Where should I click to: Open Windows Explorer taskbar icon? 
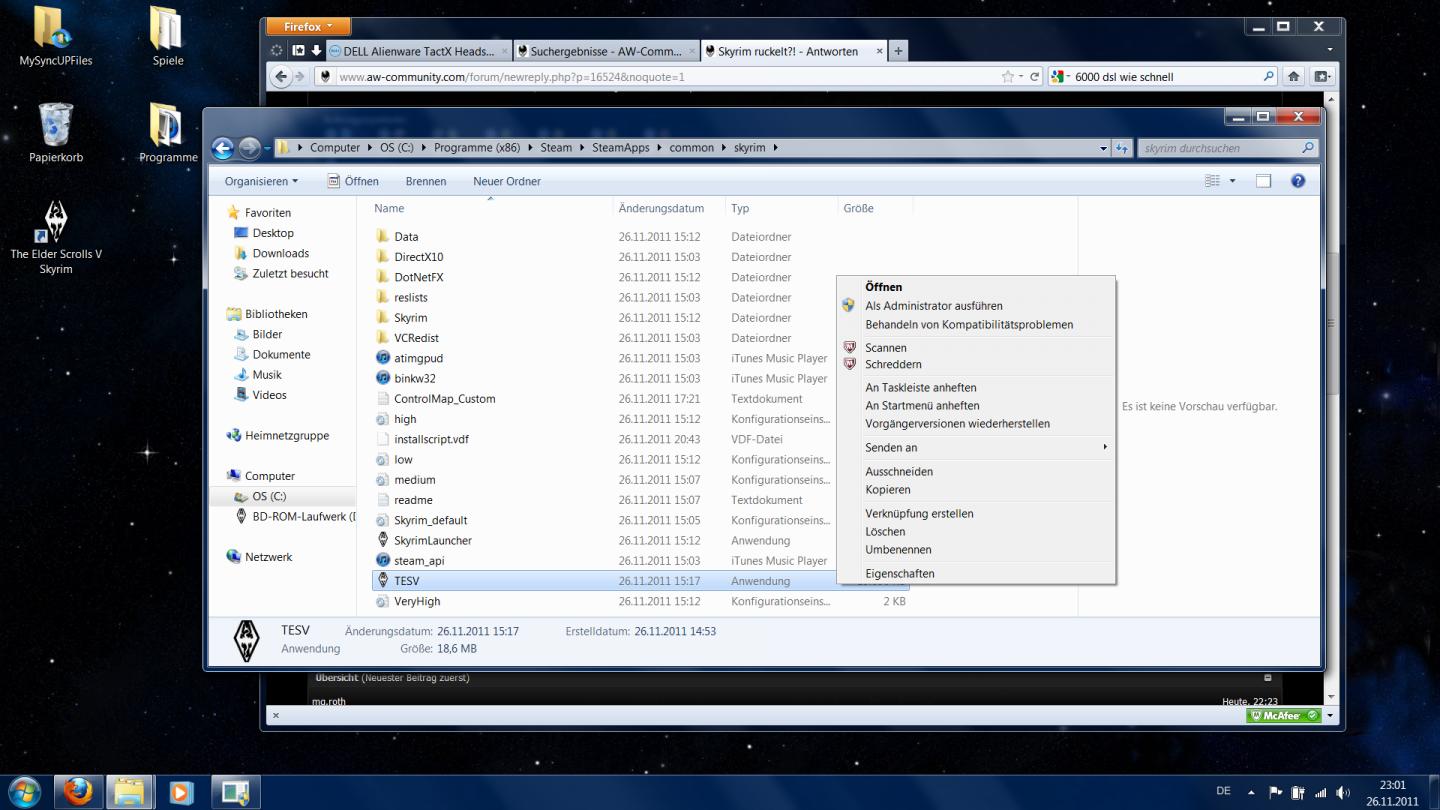tap(129, 791)
